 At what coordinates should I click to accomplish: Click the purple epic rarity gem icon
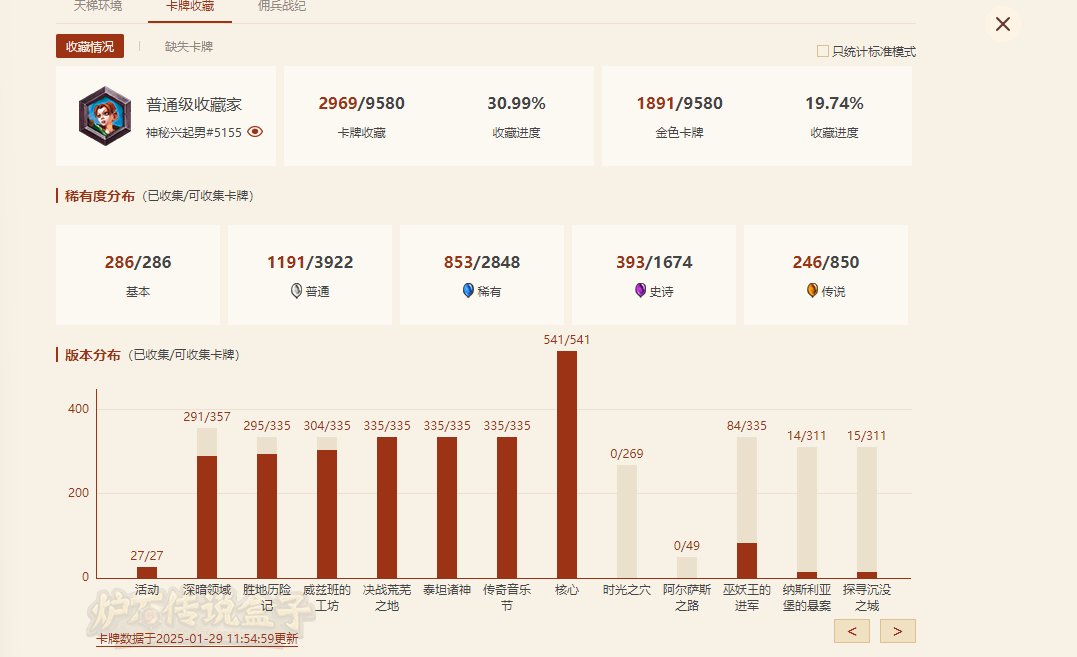640,291
